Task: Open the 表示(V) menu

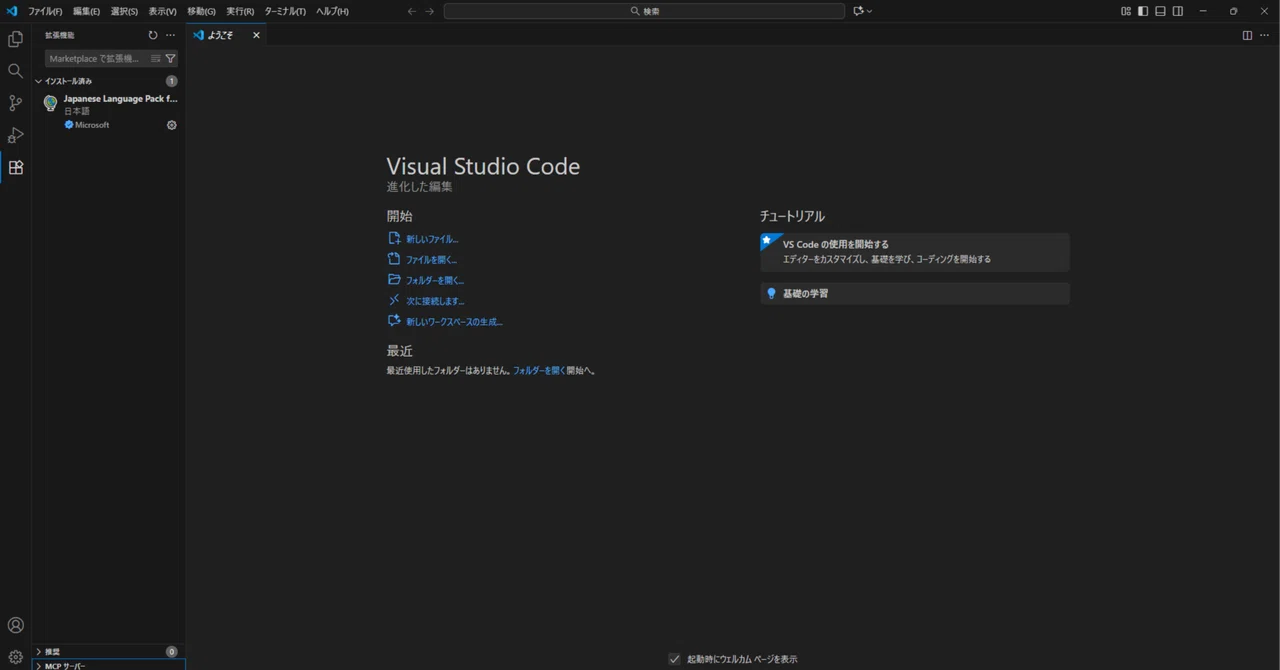Action: coord(162,11)
